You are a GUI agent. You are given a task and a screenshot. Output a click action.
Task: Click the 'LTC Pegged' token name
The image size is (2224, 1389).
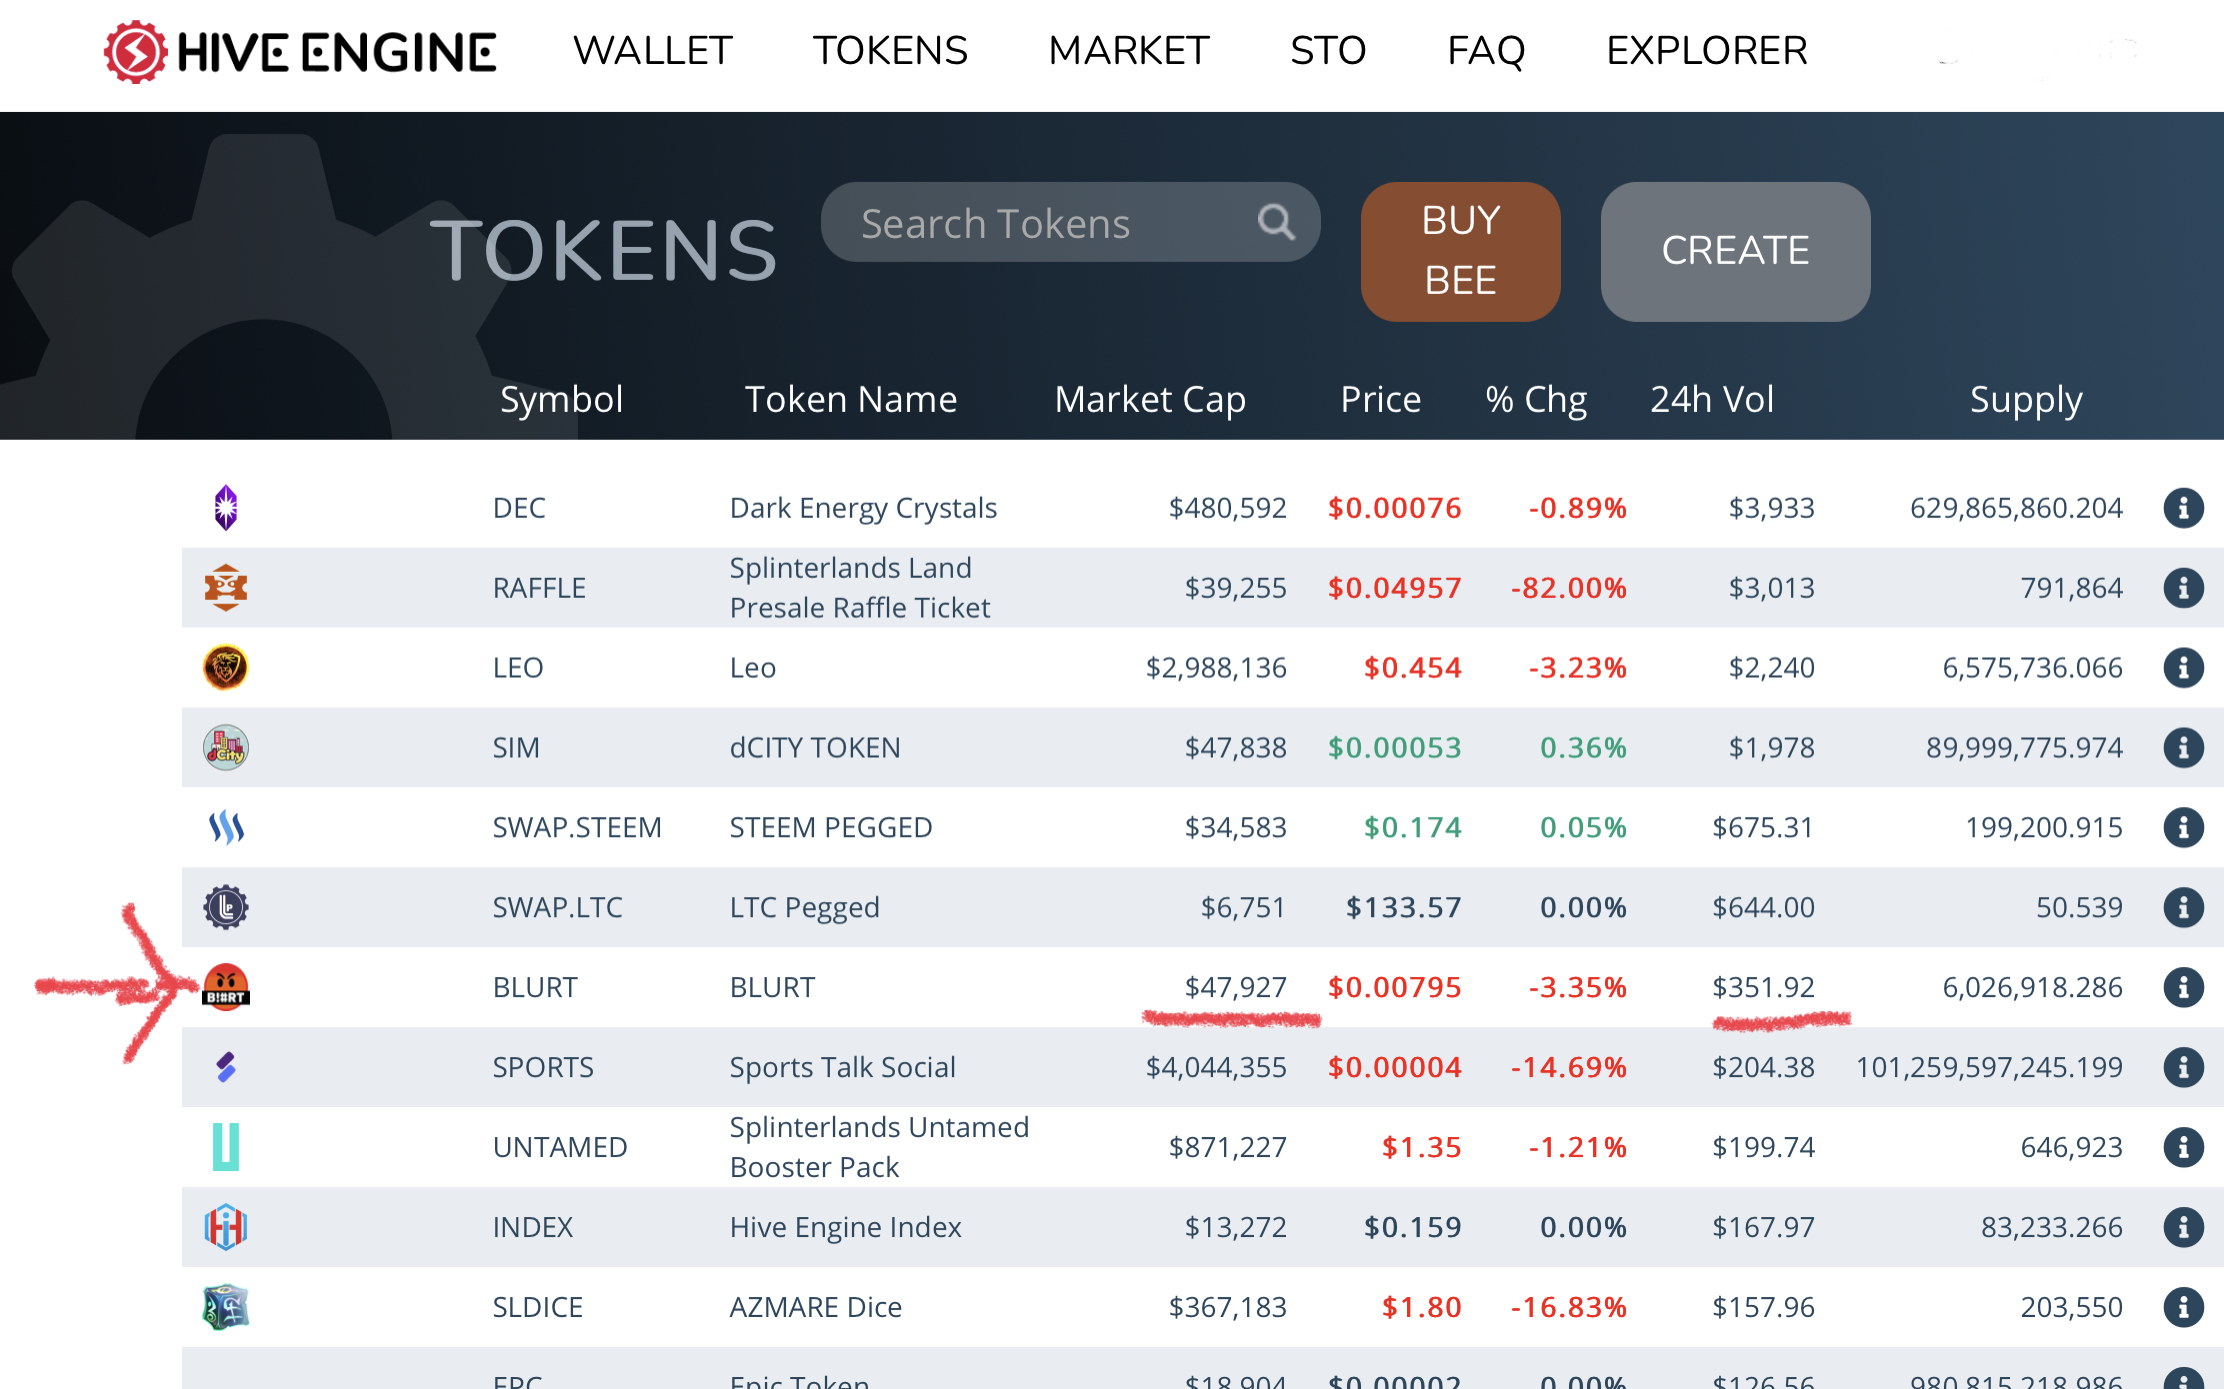[804, 908]
